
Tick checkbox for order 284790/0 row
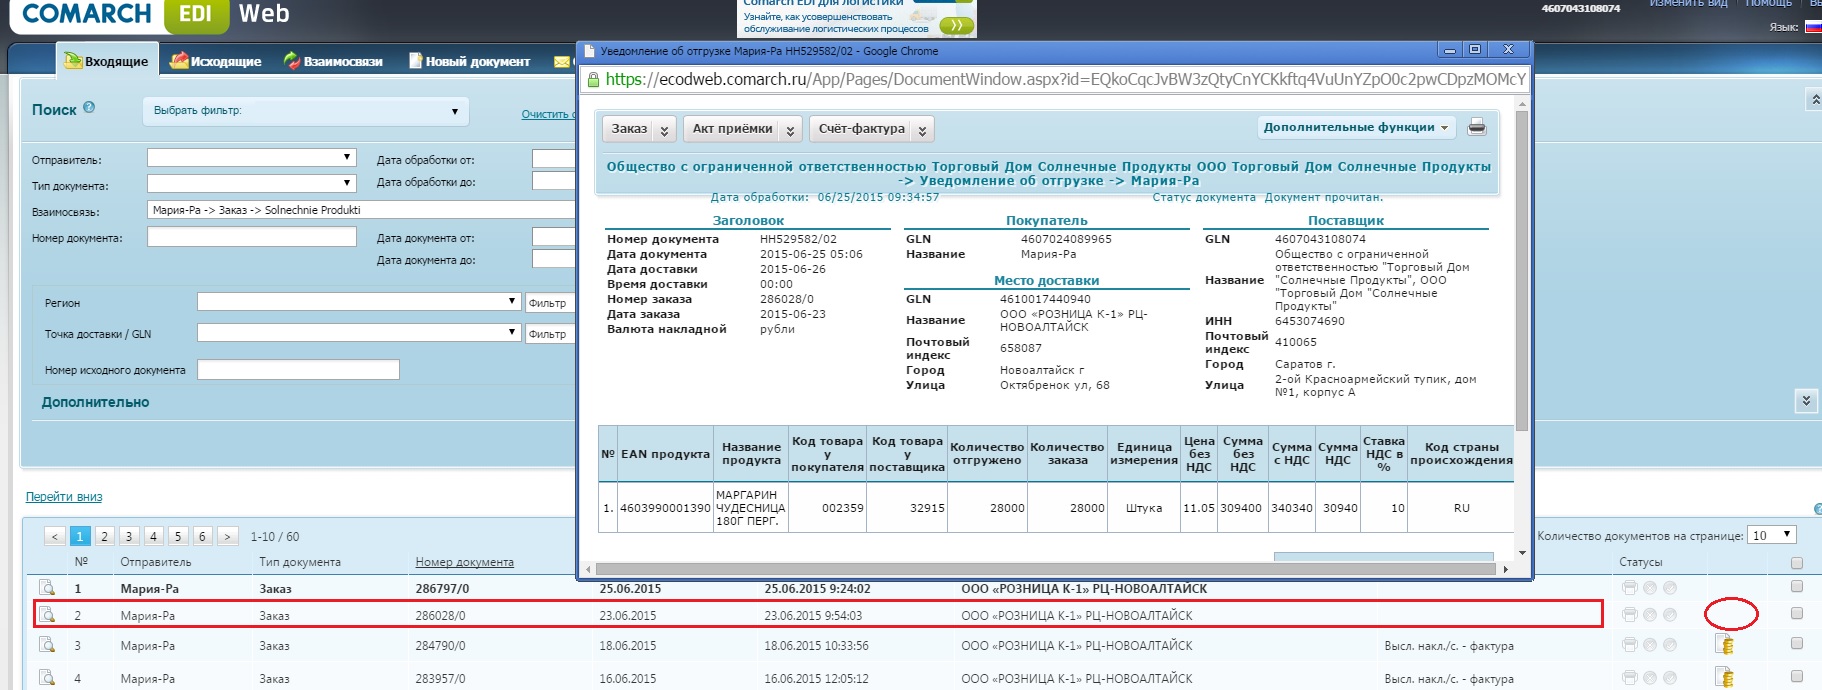(1797, 643)
